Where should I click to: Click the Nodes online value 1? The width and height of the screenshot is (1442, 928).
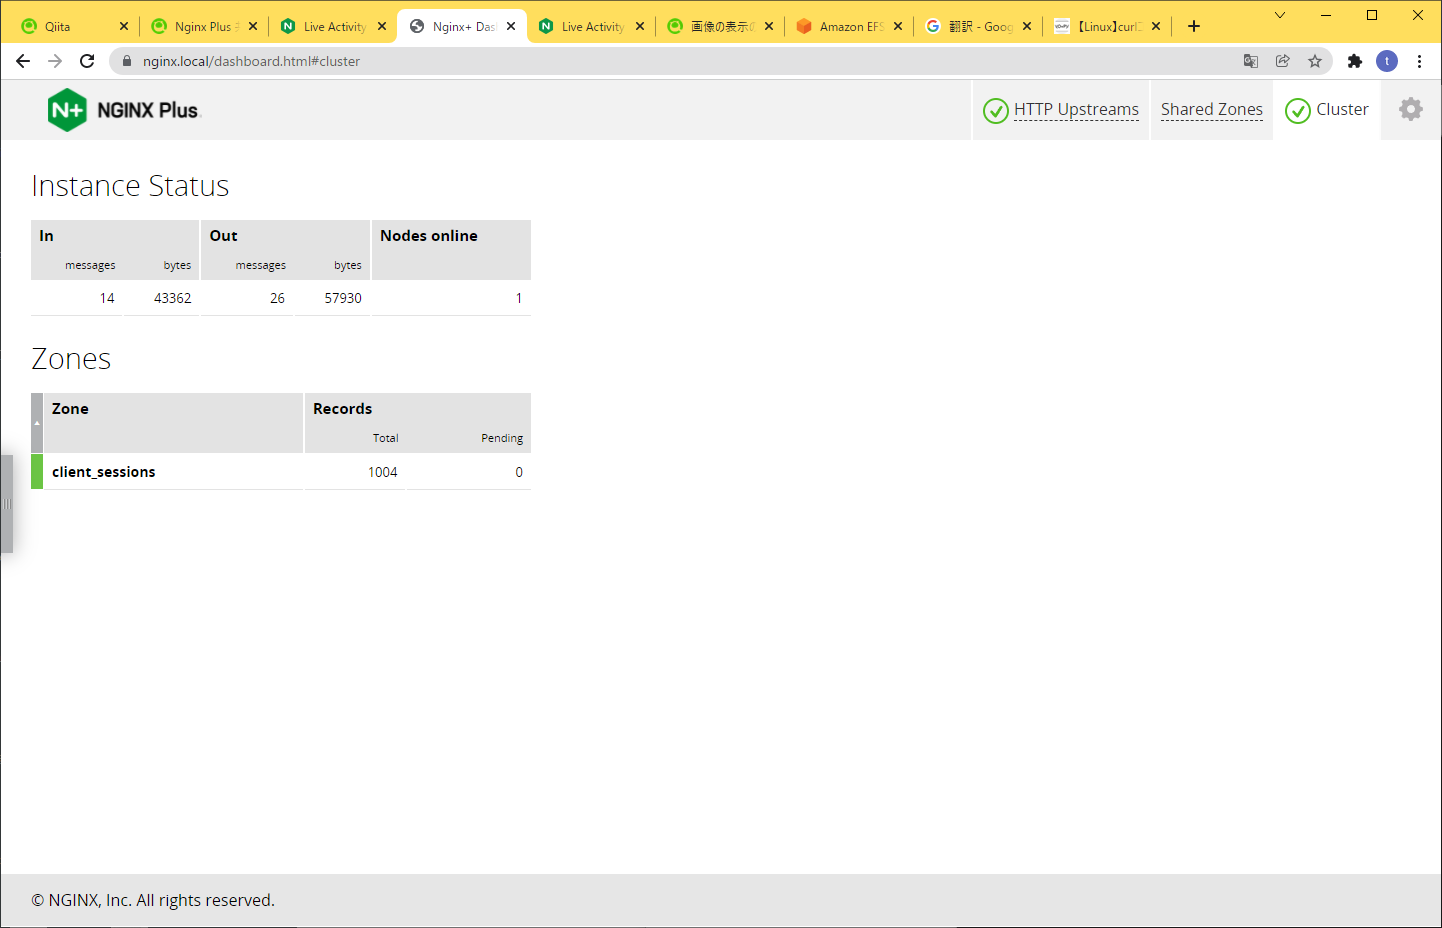[519, 298]
